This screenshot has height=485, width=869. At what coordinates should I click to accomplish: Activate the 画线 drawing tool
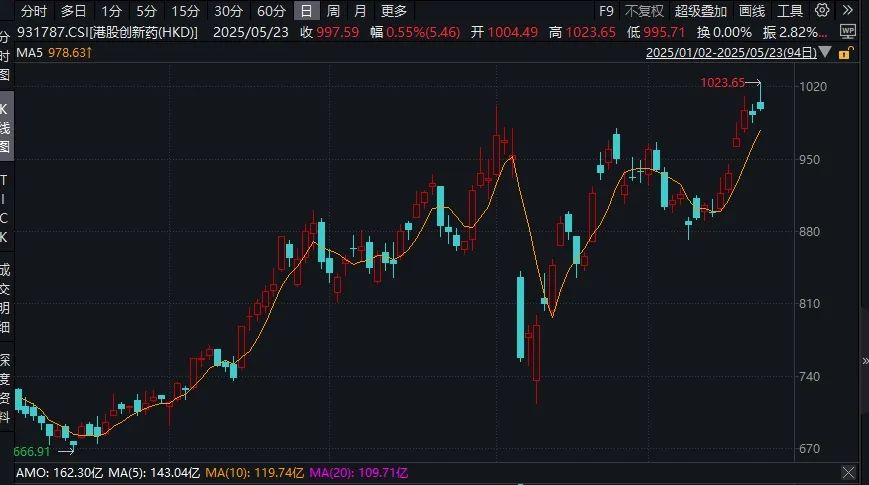tap(751, 11)
